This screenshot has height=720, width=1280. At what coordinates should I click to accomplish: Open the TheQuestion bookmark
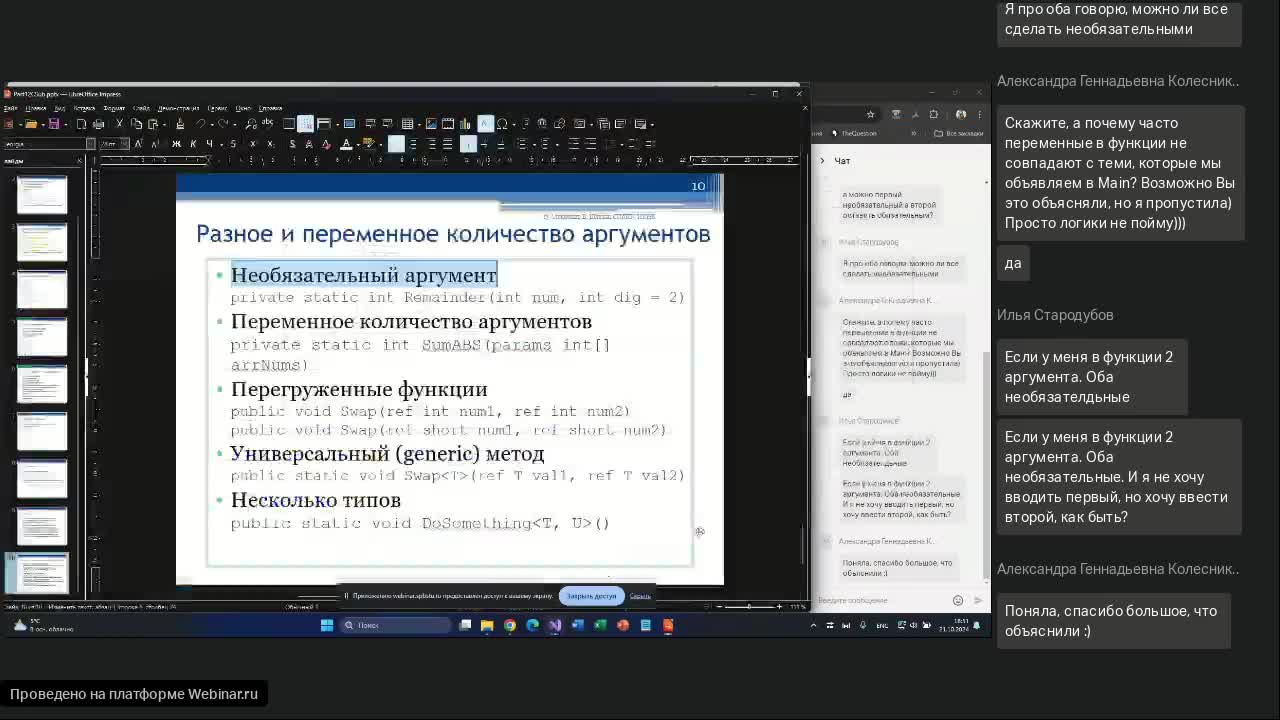(x=855, y=133)
